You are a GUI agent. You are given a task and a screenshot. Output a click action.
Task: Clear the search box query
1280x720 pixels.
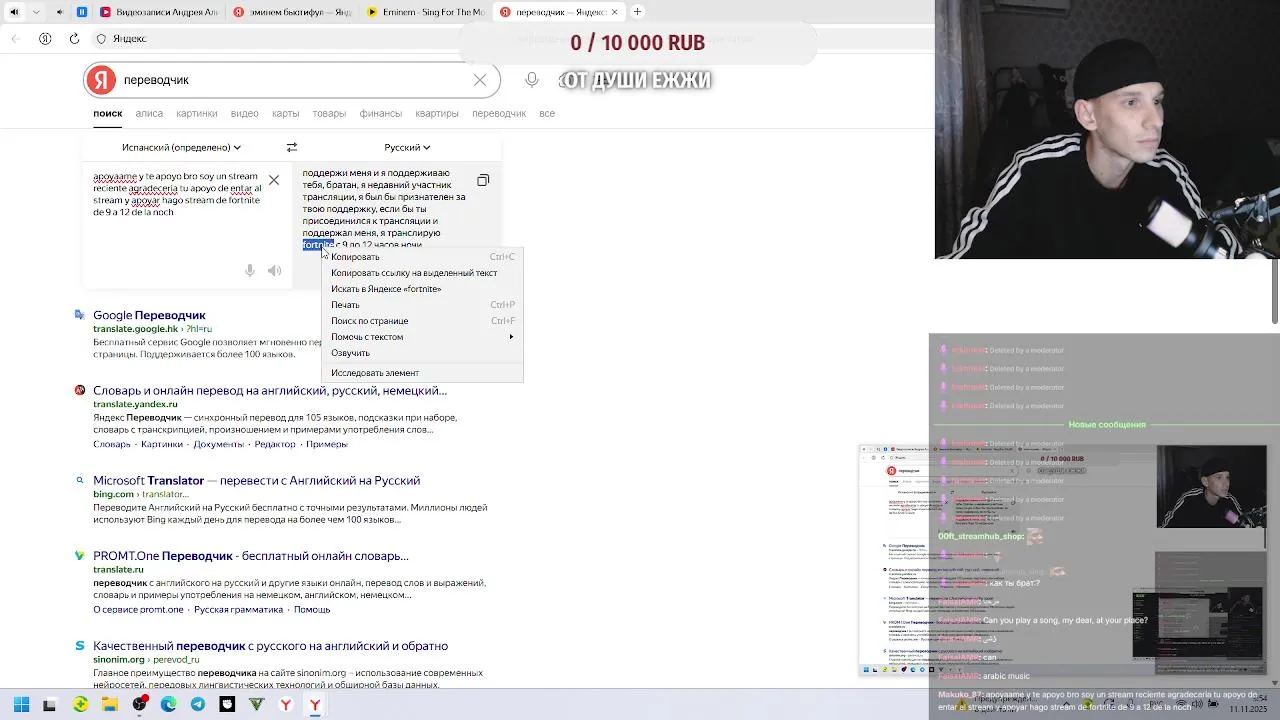pos(480,80)
